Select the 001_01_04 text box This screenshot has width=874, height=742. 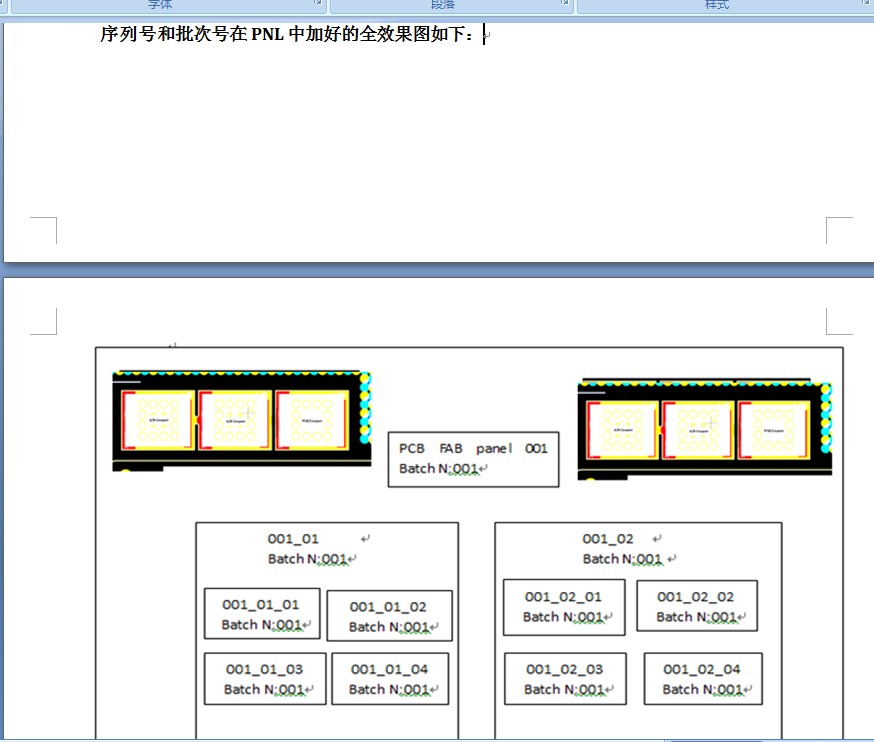[x=390, y=679]
